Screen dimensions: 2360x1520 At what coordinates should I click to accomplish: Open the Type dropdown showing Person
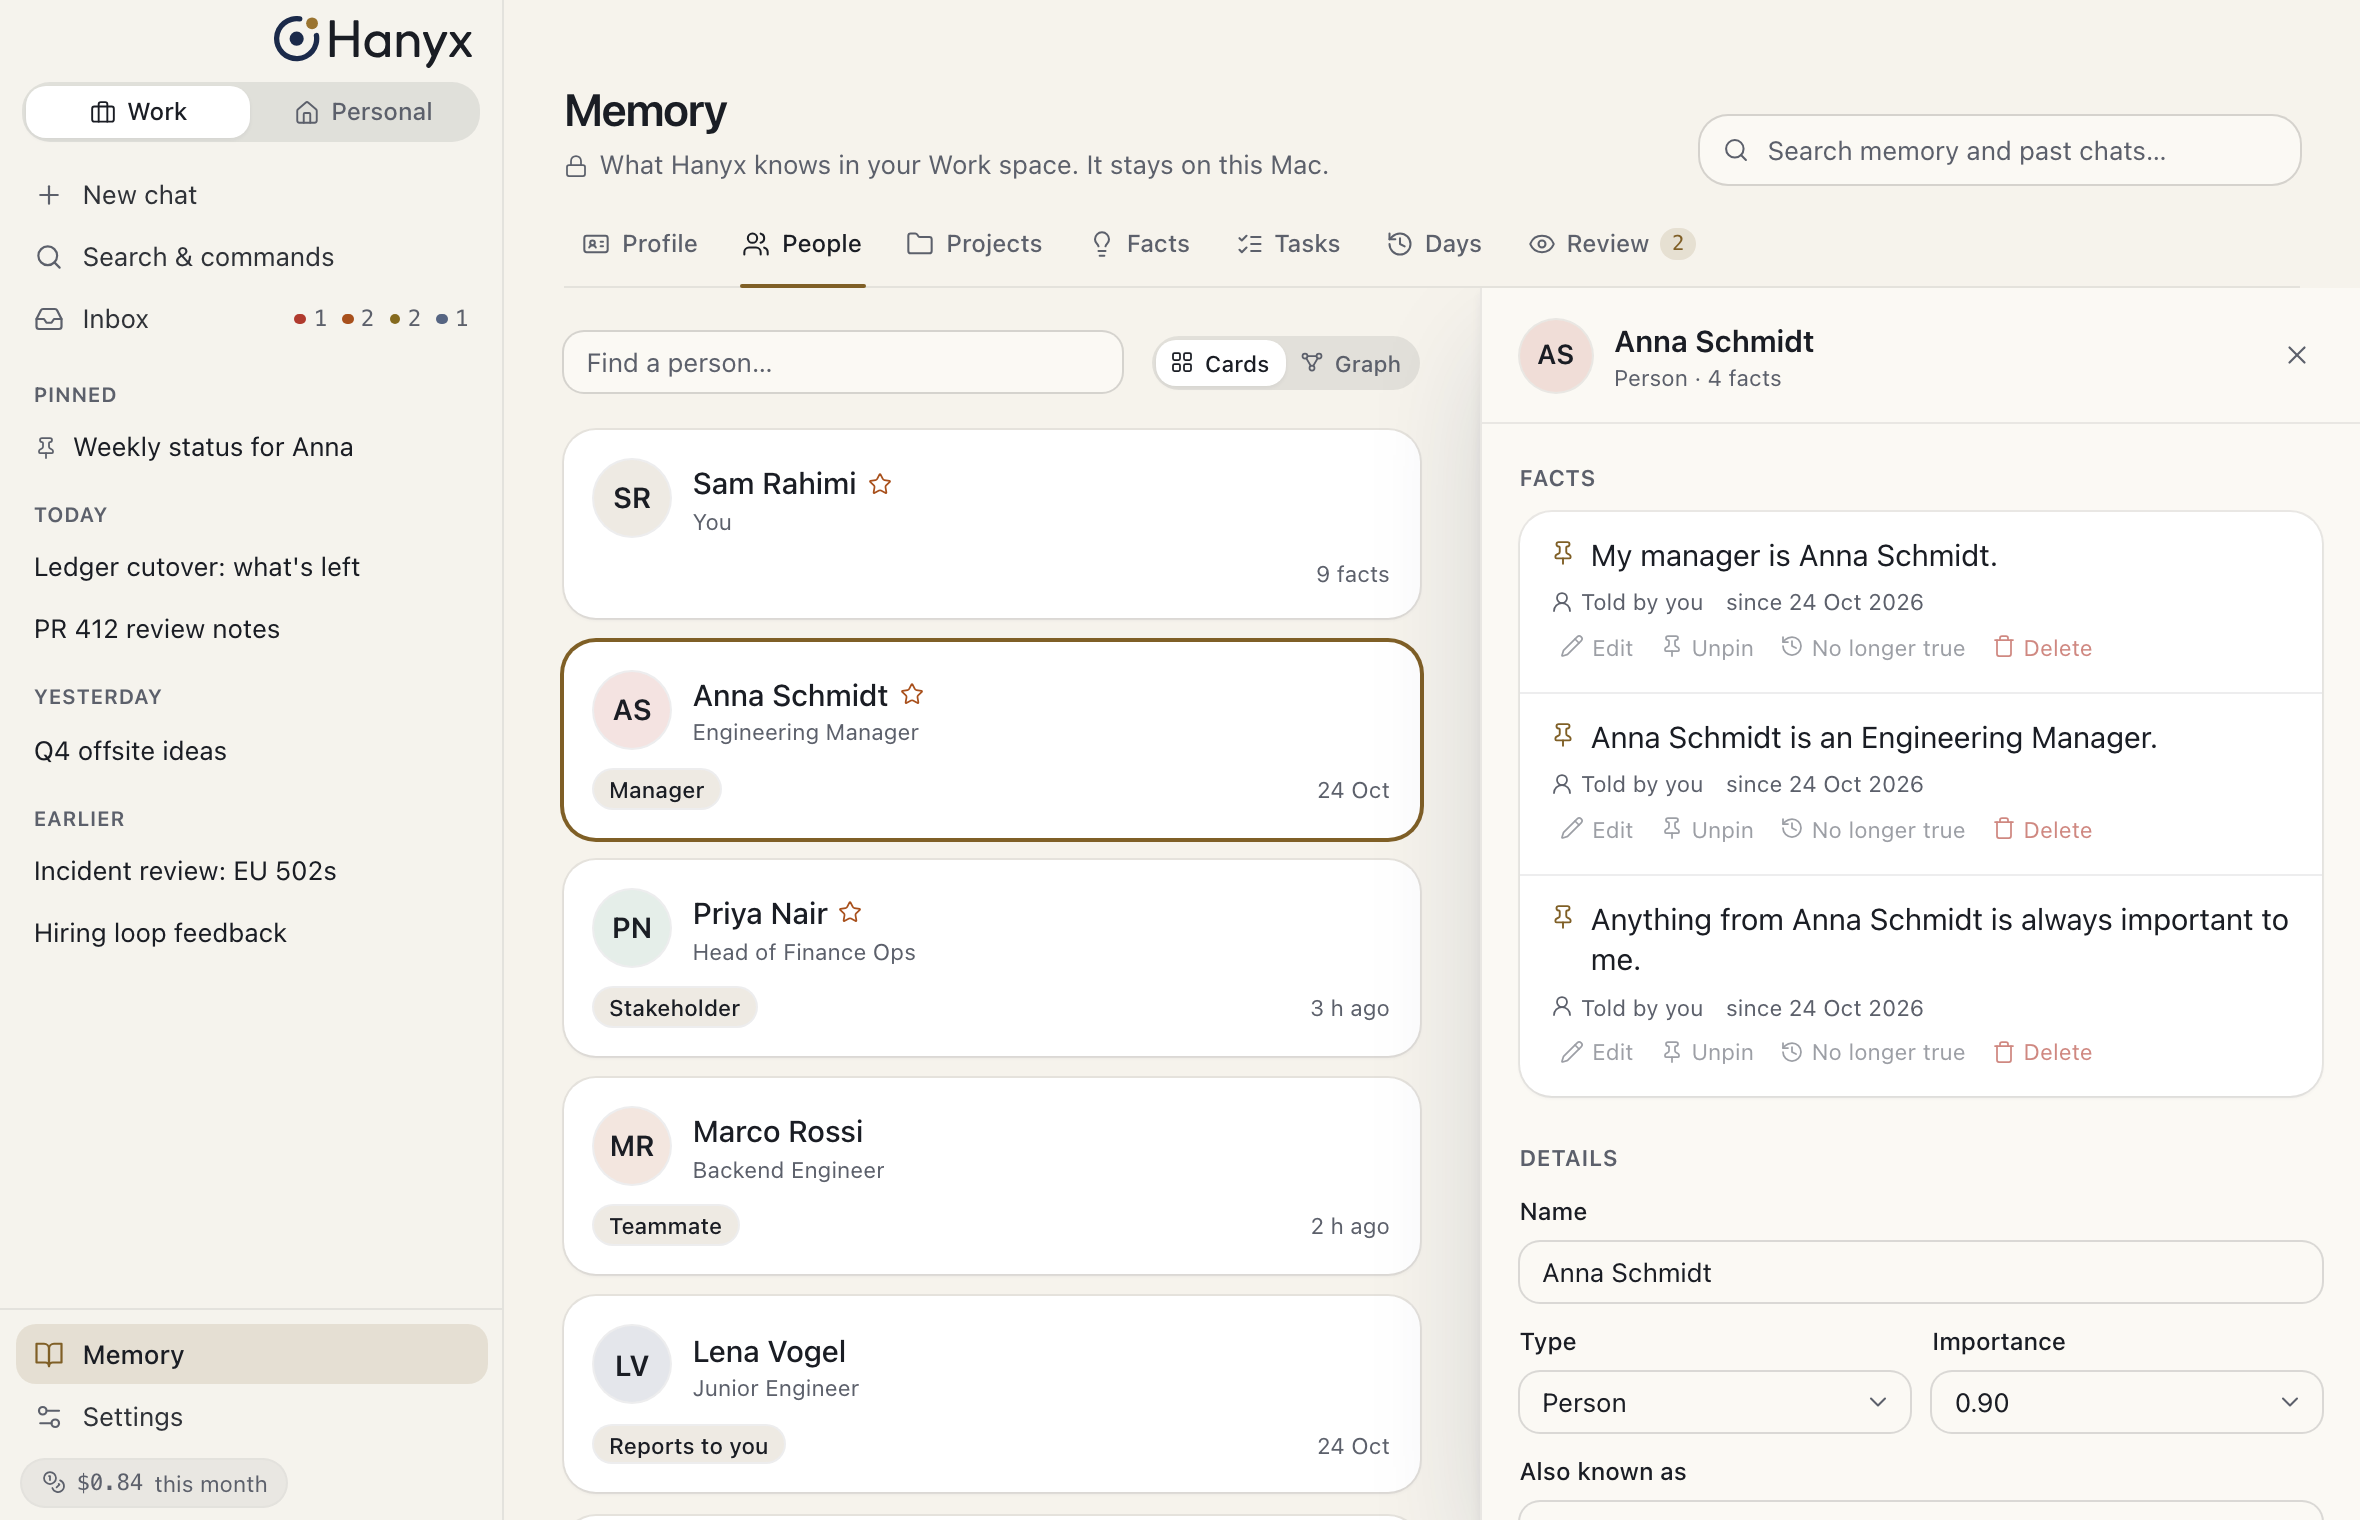click(1714, 1402)
